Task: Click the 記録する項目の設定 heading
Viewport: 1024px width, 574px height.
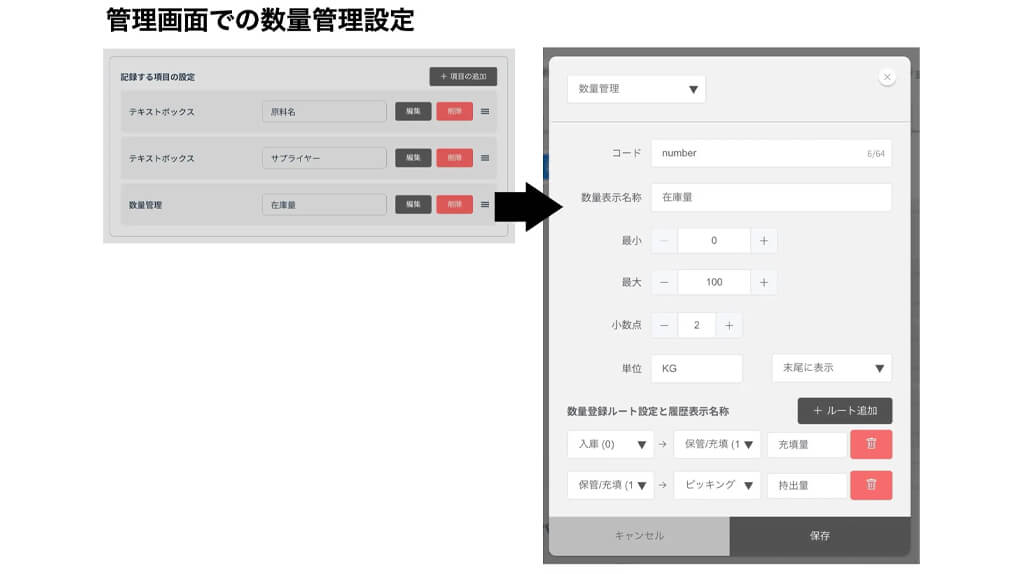Action: tap(157, 77)
